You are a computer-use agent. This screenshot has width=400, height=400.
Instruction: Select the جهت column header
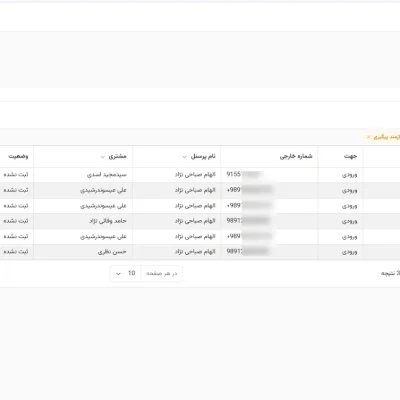[350, 156]
